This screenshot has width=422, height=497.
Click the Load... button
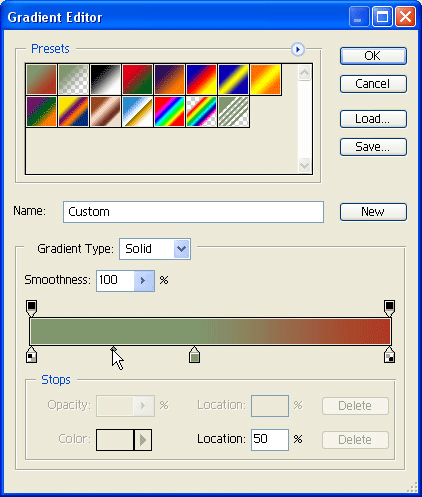click(x=373, y=119)
